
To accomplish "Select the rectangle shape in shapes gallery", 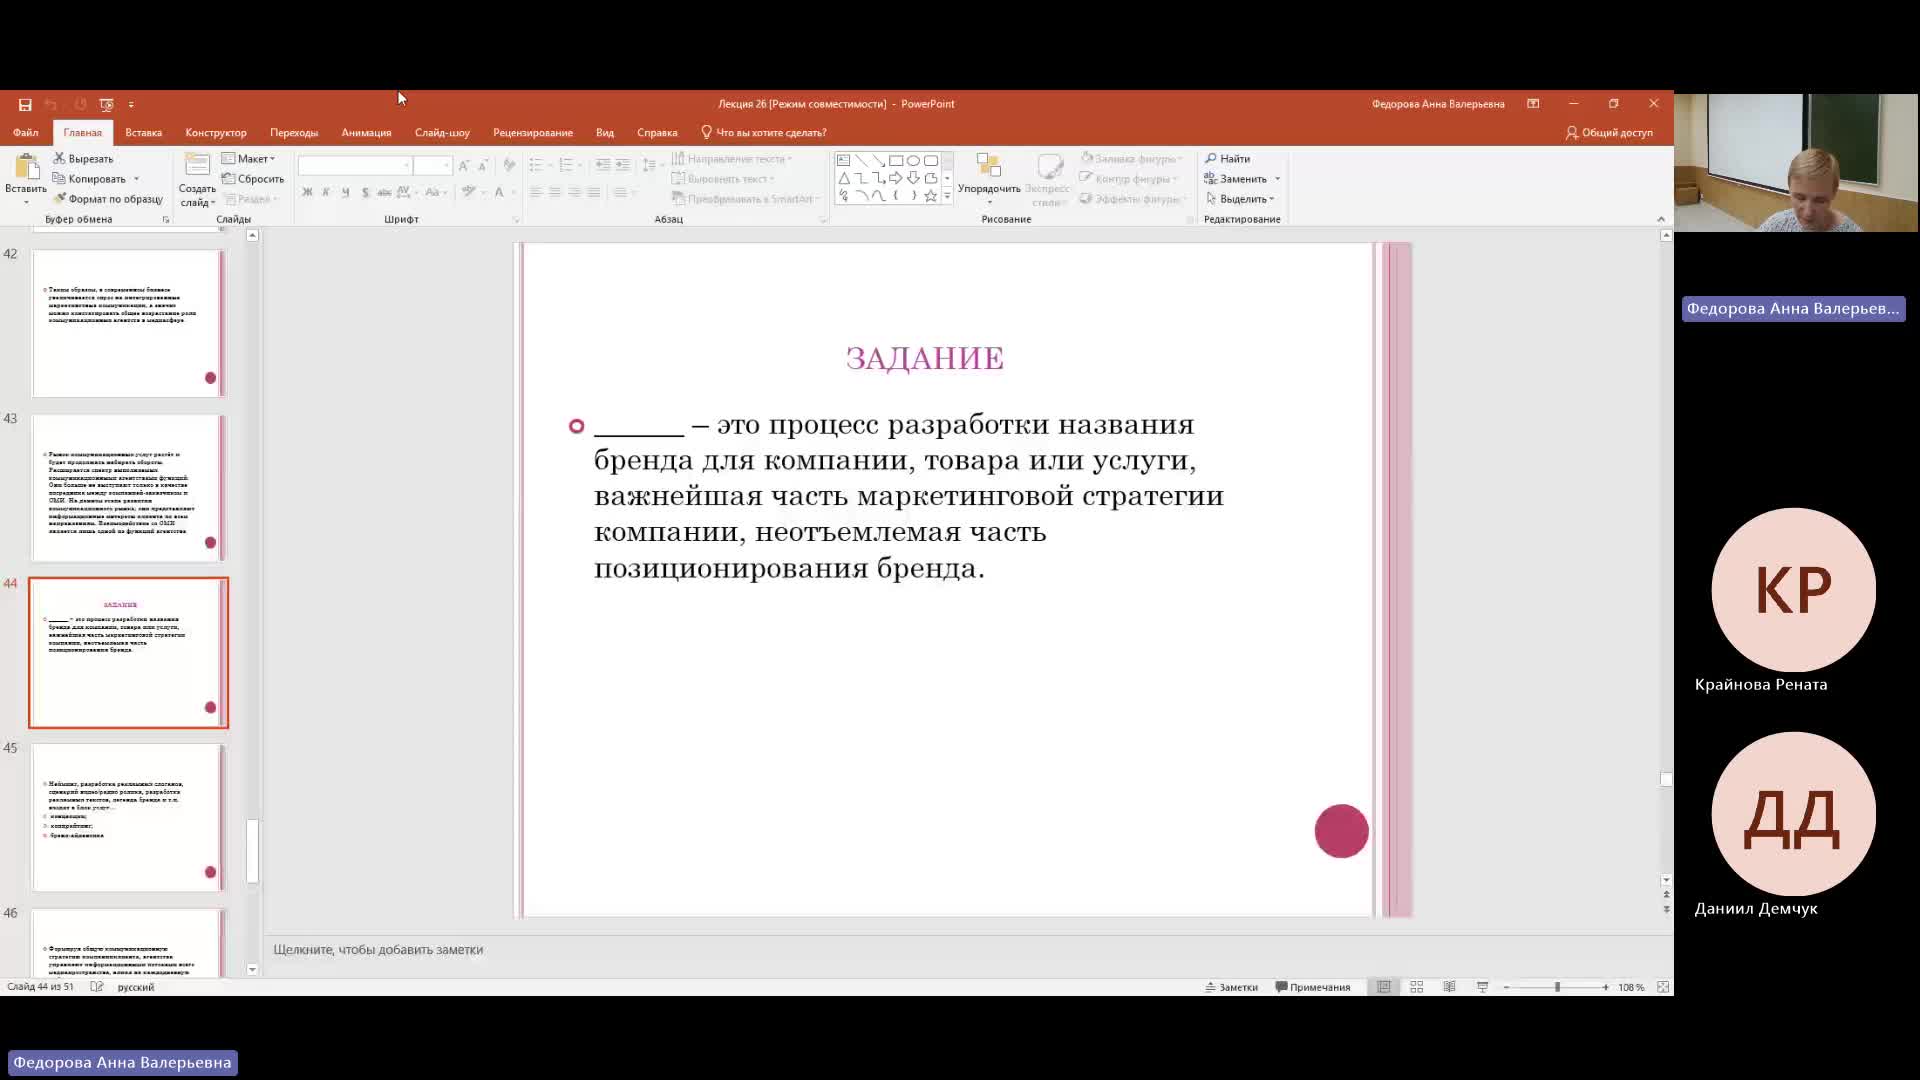I will (896, 160).
